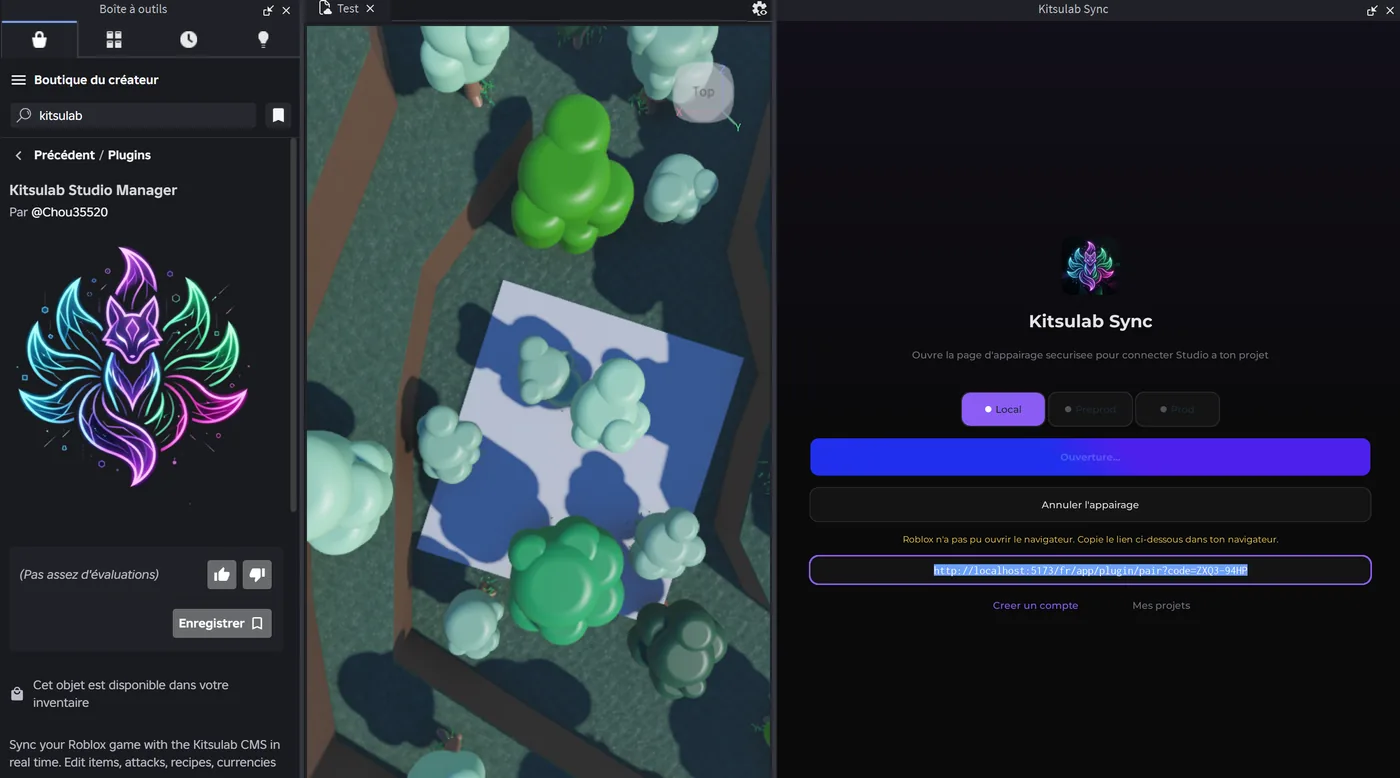Open the Recent clock tab
Image resolution: width=1400 pixels, height=778 pixels.
[x=189, y=39]
